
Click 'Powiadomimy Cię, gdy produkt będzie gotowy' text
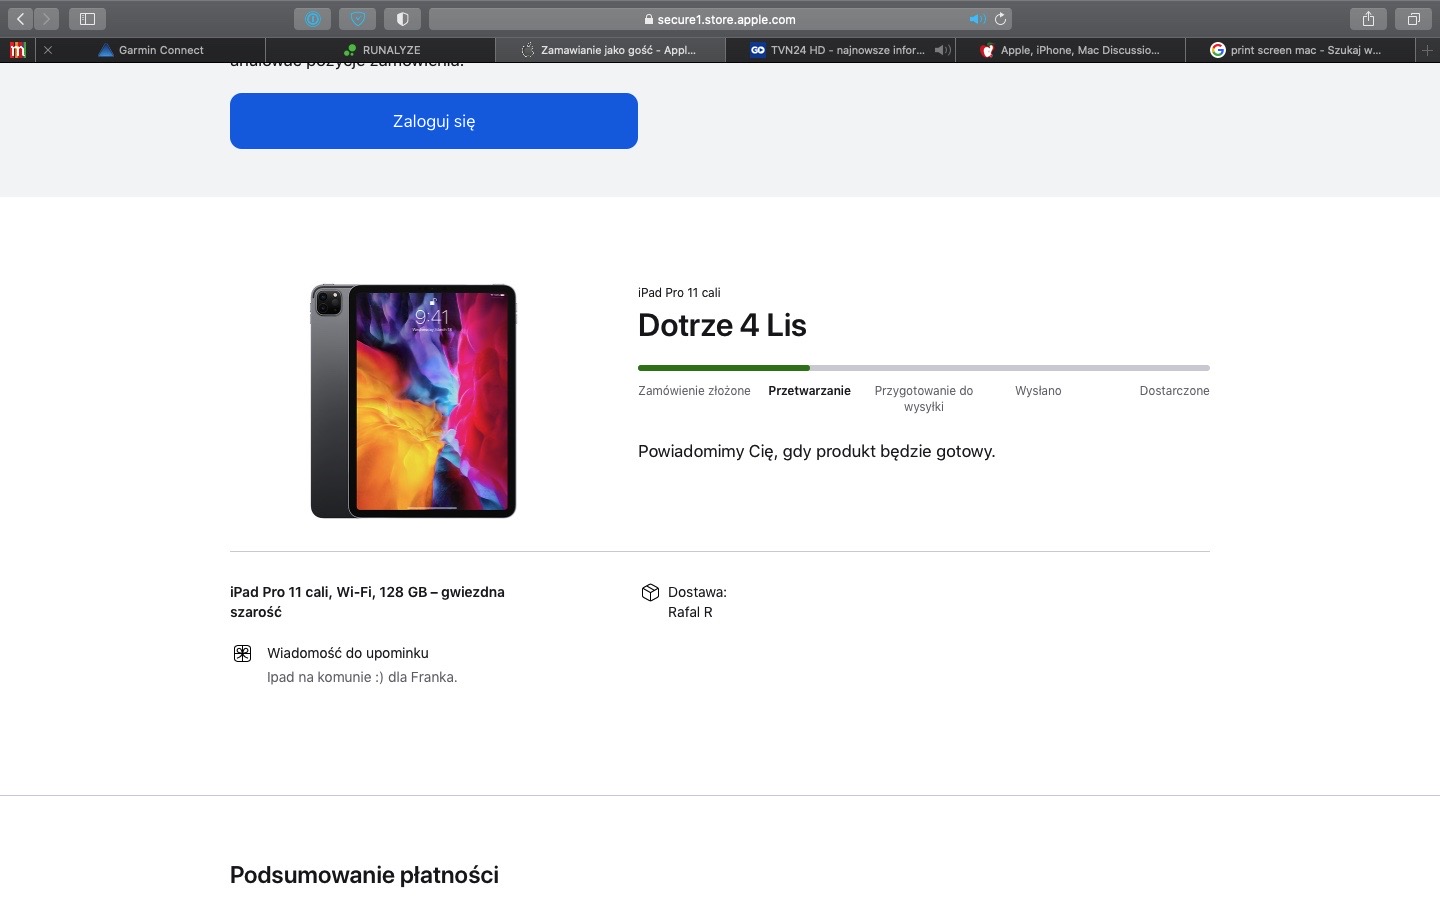coord(816,451)
